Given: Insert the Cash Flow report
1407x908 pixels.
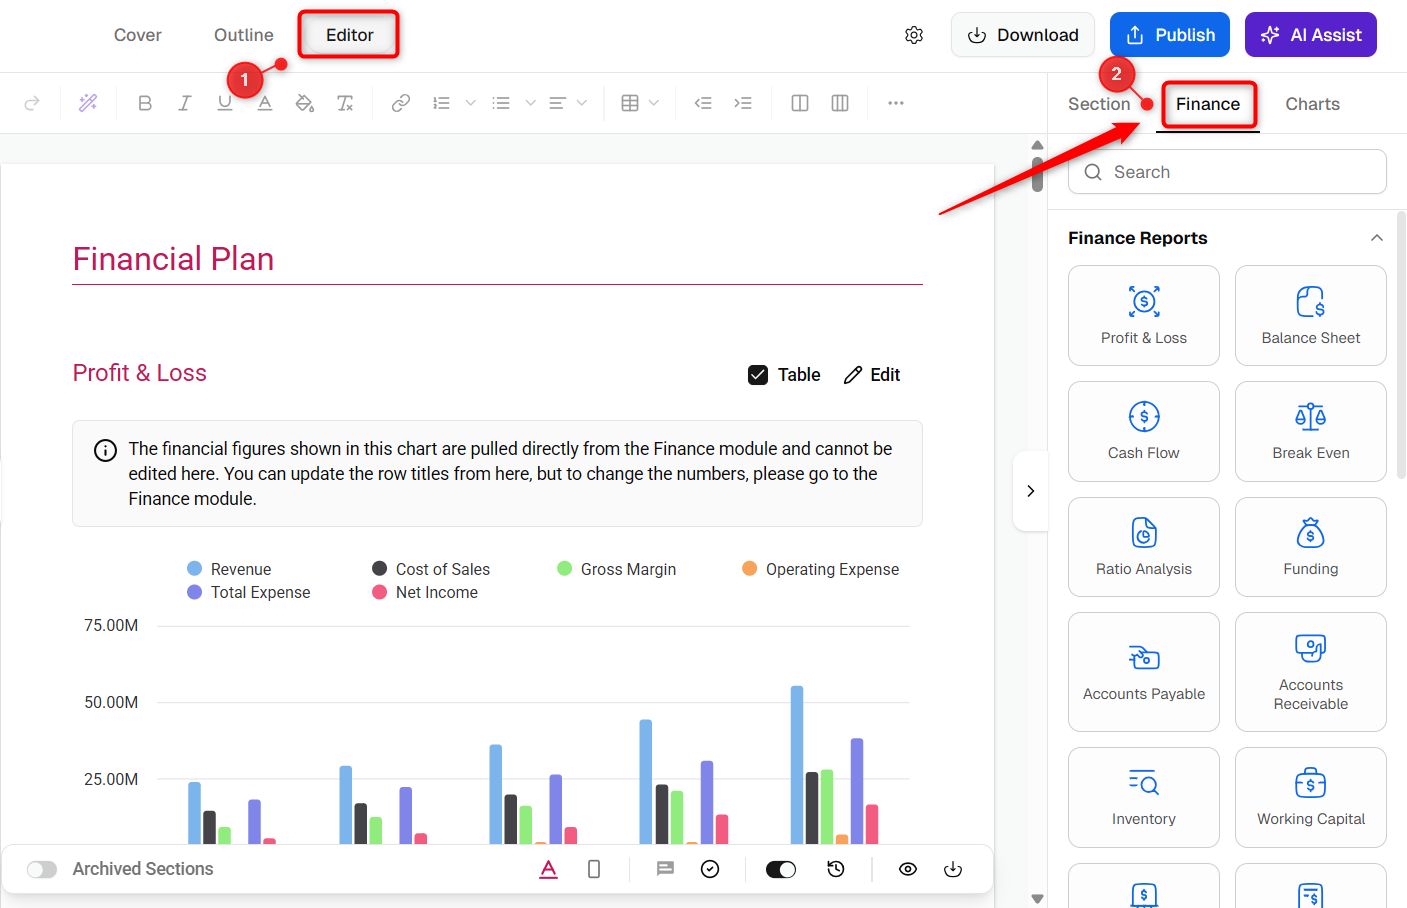Looking at the screenshot, I should tap(1144, 432).
